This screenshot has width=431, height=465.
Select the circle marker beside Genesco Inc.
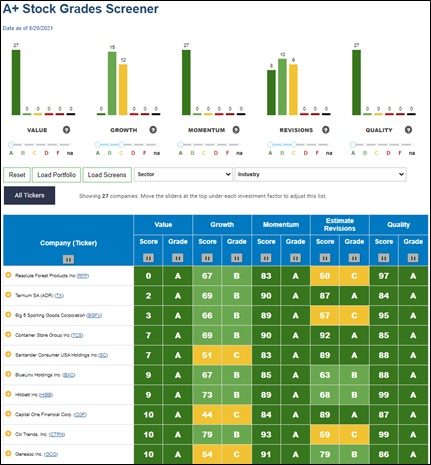click(8, 453)
